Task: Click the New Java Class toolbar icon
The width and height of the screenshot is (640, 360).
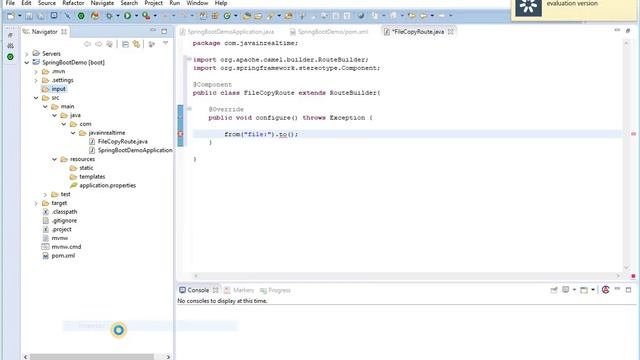Action: pos(227,16)
